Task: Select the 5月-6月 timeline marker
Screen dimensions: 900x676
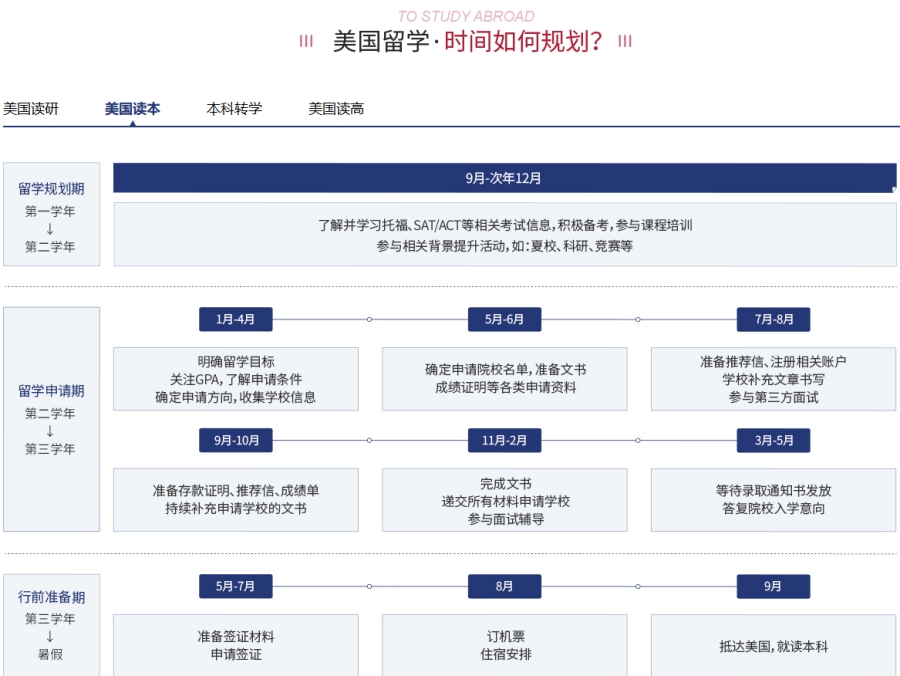Action: [x=504, y=320]
